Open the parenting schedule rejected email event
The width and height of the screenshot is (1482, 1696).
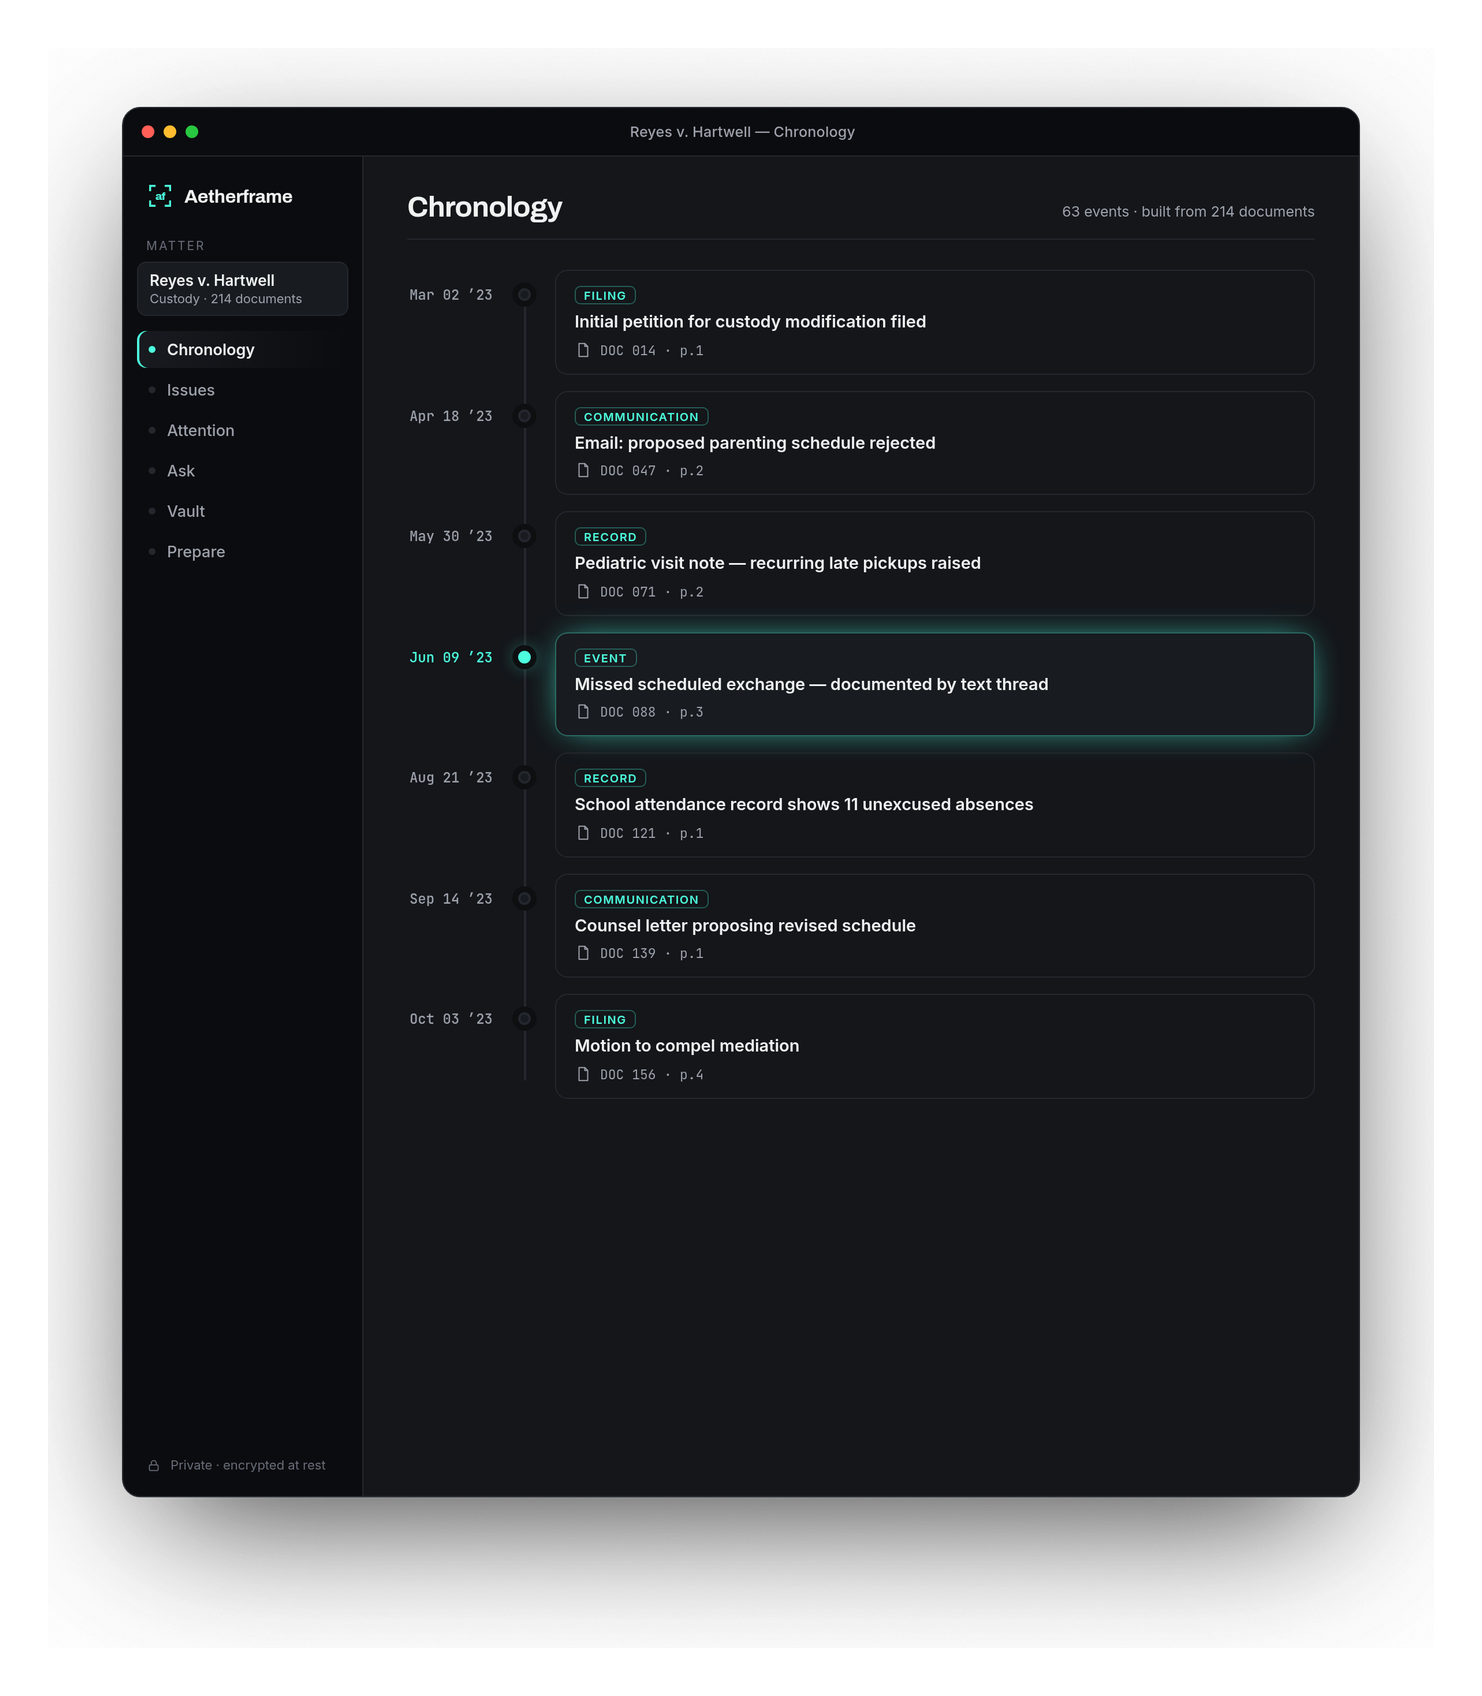934,443
